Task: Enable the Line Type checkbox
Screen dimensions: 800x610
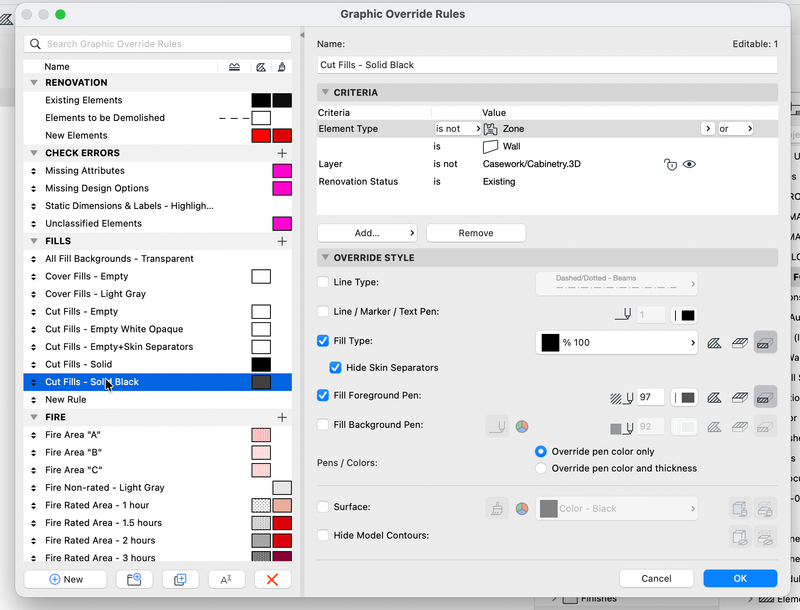Action: pos(322,282)
